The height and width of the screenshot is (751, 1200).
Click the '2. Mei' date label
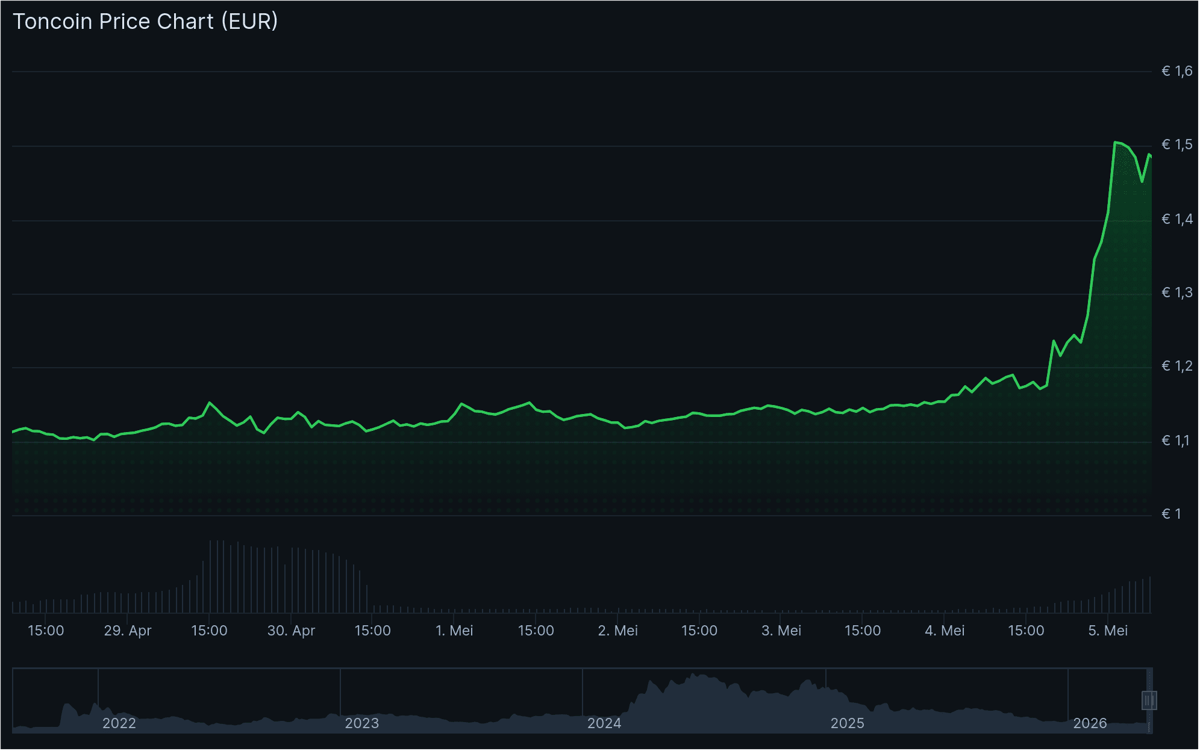click(618, 631)
